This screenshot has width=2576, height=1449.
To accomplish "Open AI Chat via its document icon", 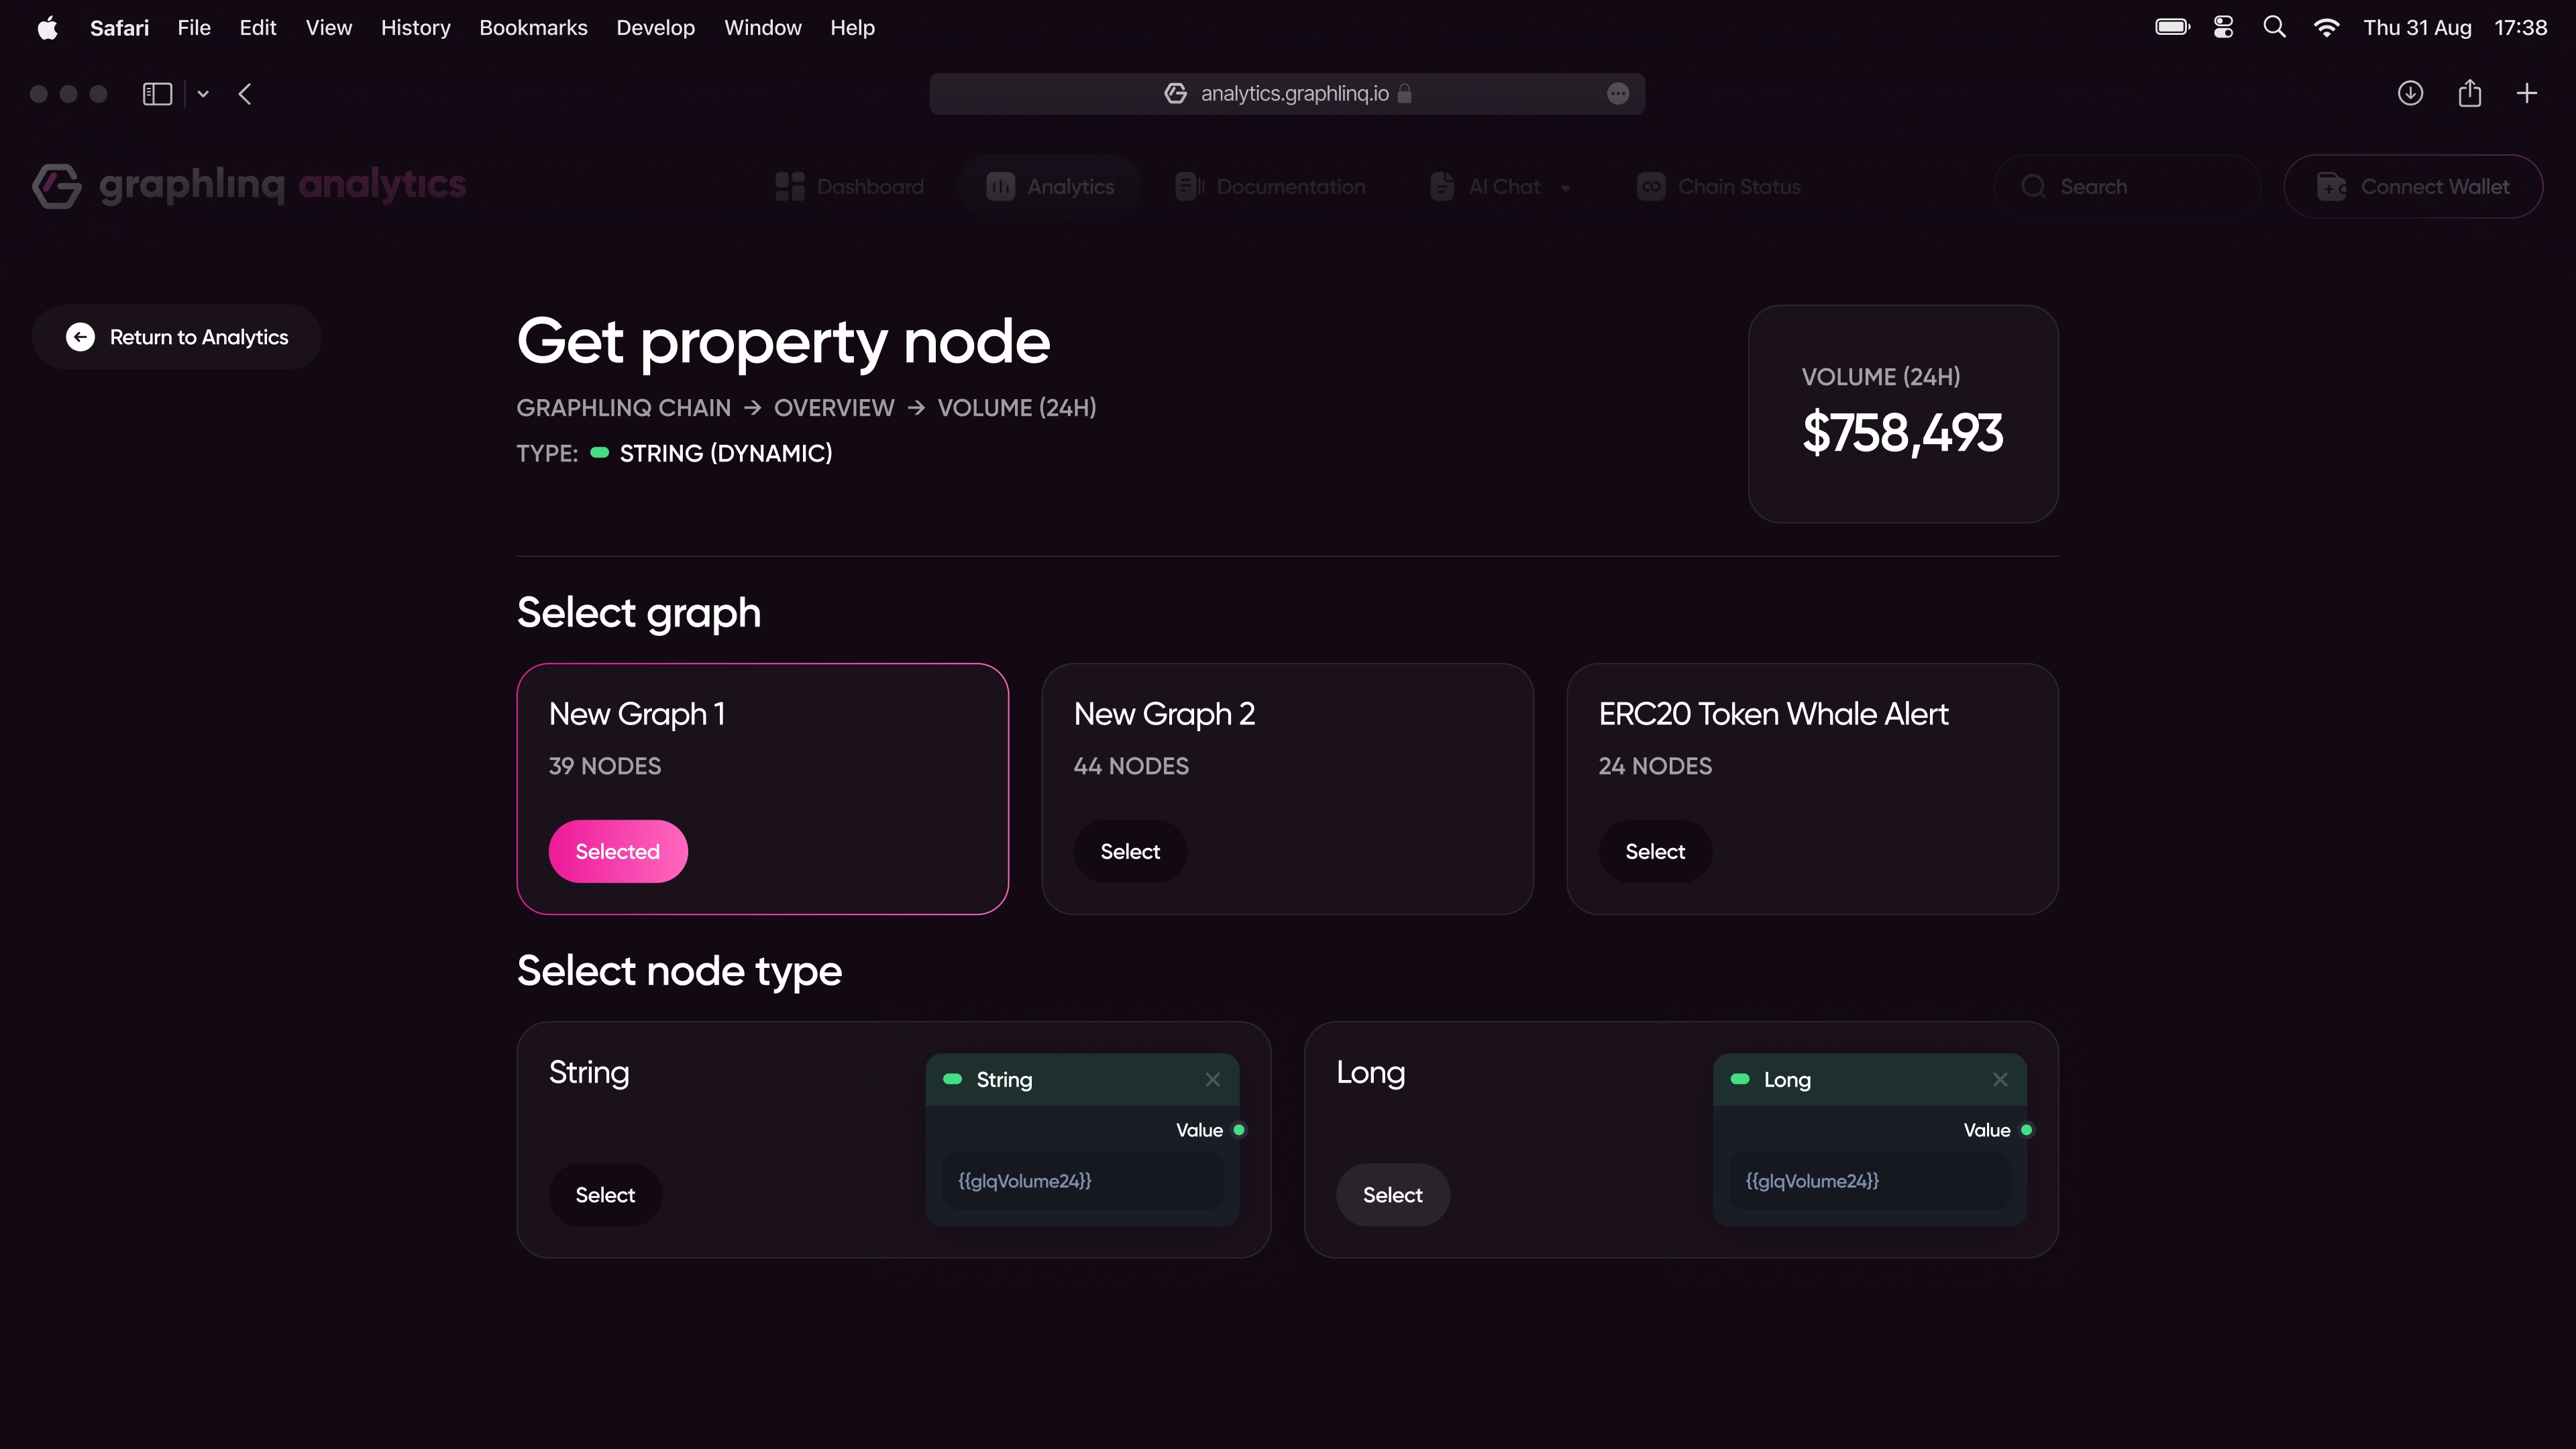I will (1441, 186).
